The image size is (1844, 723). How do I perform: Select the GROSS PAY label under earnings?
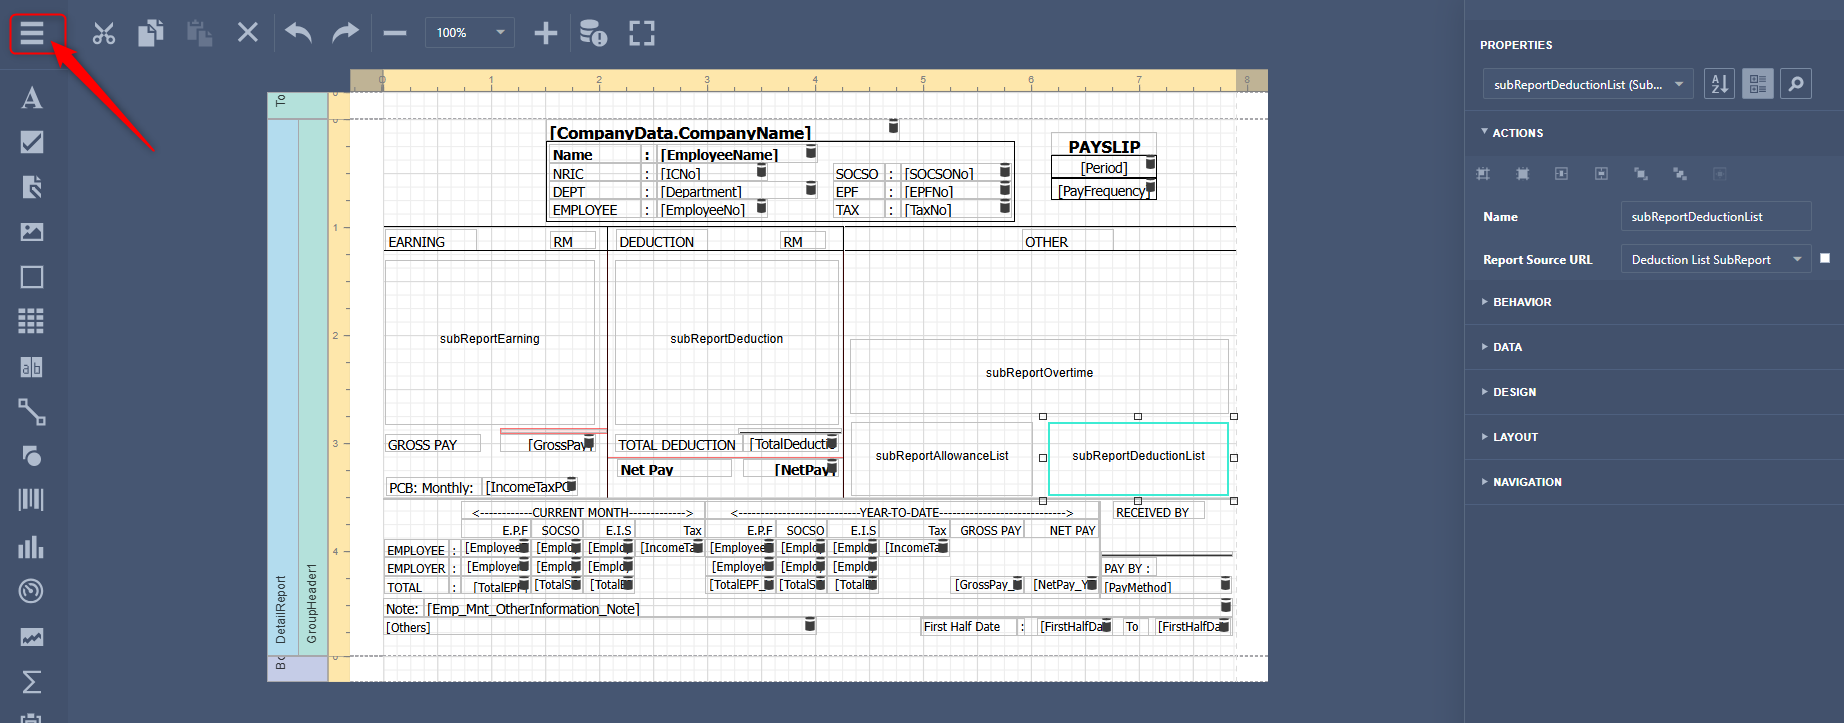[433, 444]
